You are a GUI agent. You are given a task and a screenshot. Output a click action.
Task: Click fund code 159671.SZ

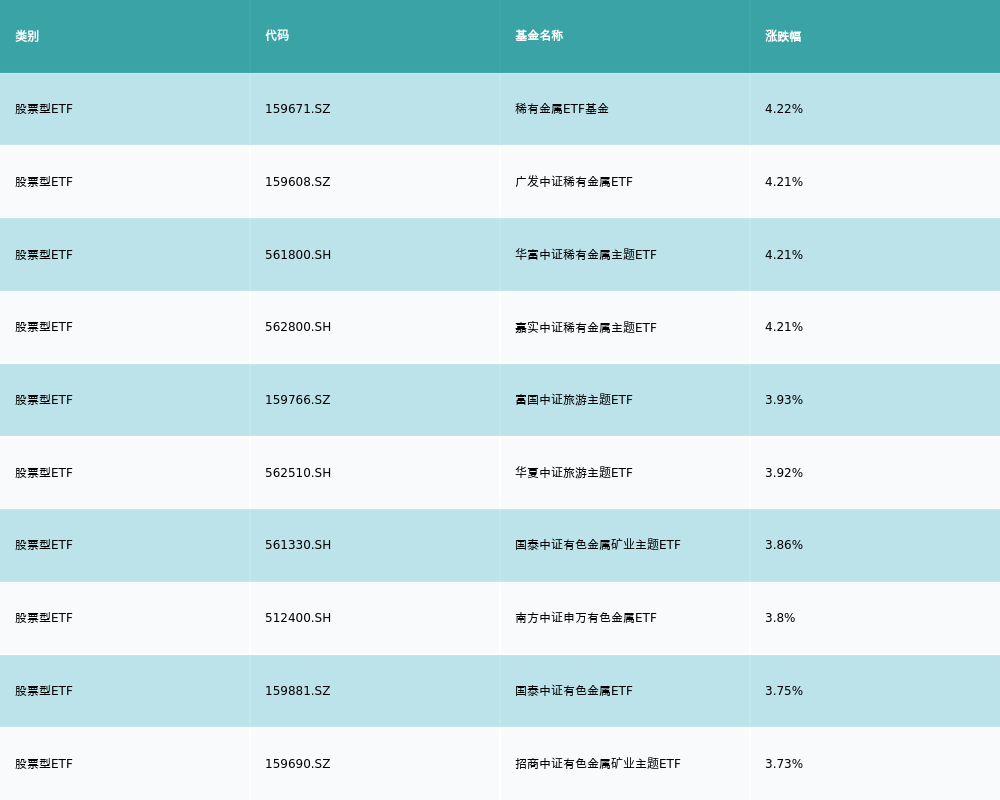297,109
